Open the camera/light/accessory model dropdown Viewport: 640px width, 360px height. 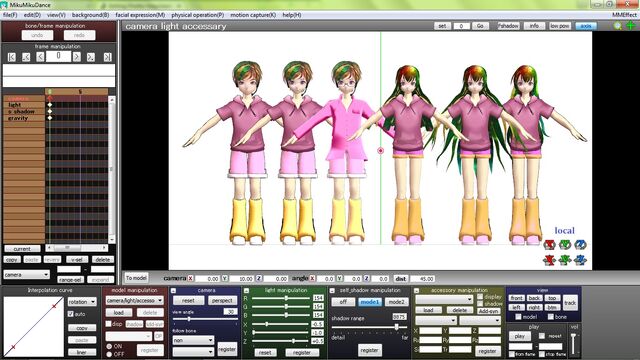(x=135, y=300)
